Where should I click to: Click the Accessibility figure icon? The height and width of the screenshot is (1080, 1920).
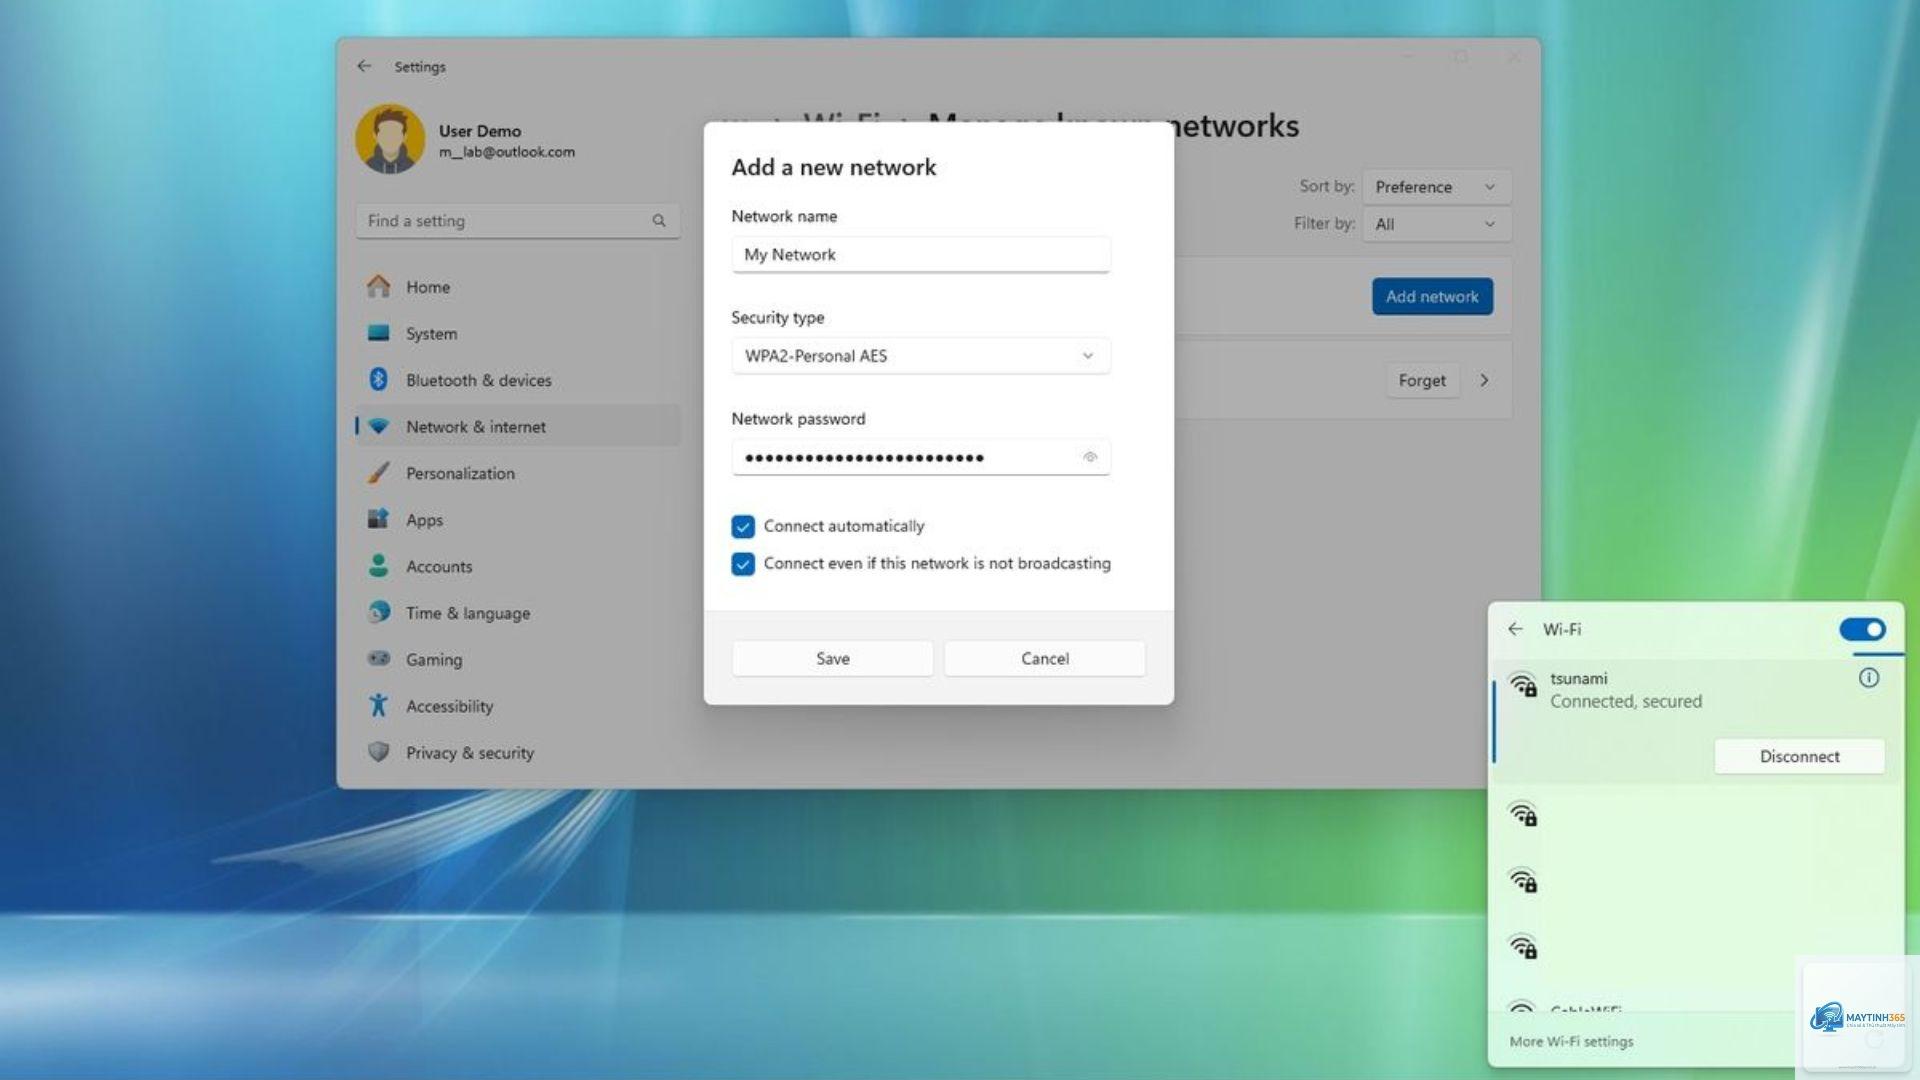pos(378,705)
